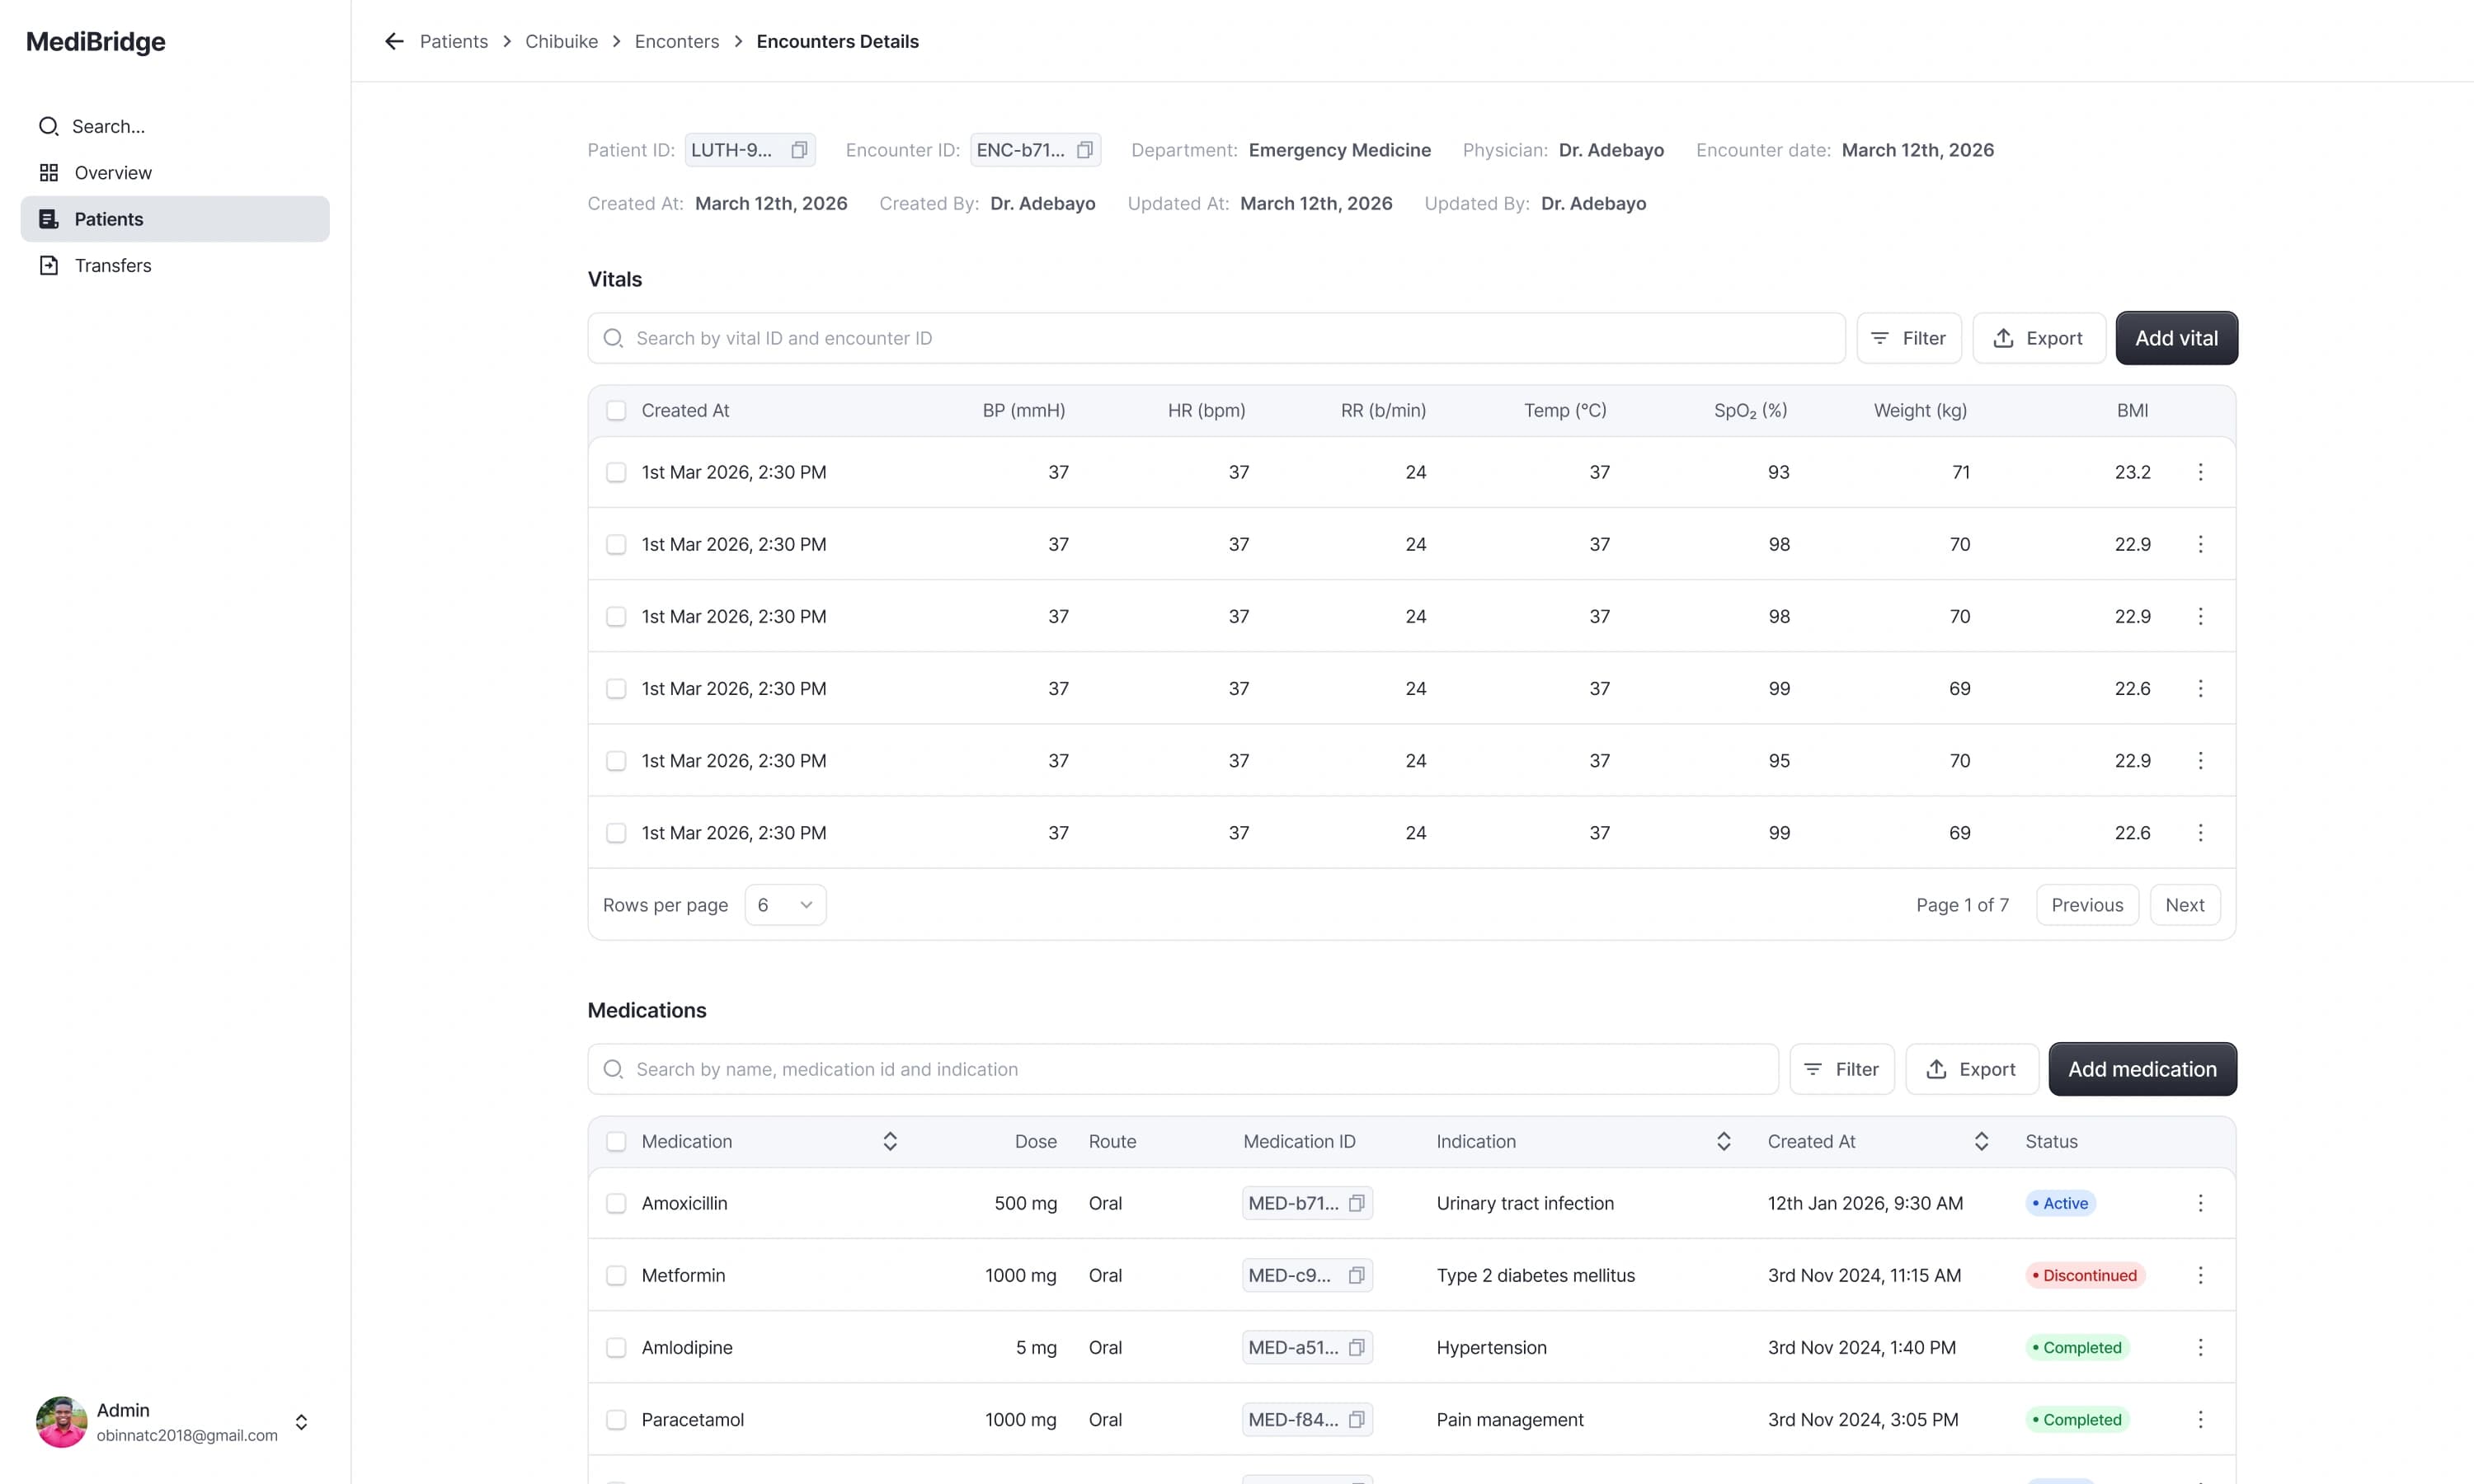Navigate to Chibuike breadcrumb link
Image resolution: width=2474 pixels, height=1484 pixels.
point(561,41)
